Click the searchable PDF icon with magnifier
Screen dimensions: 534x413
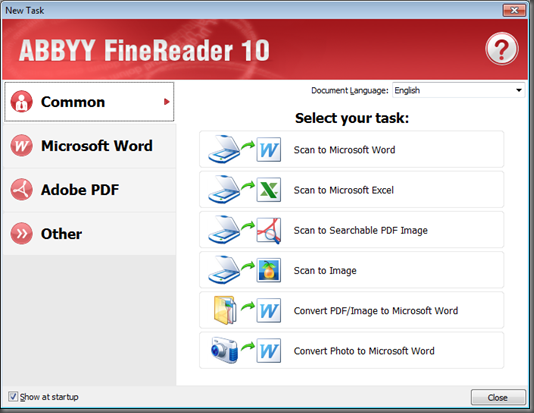click(x=269, y=230)
